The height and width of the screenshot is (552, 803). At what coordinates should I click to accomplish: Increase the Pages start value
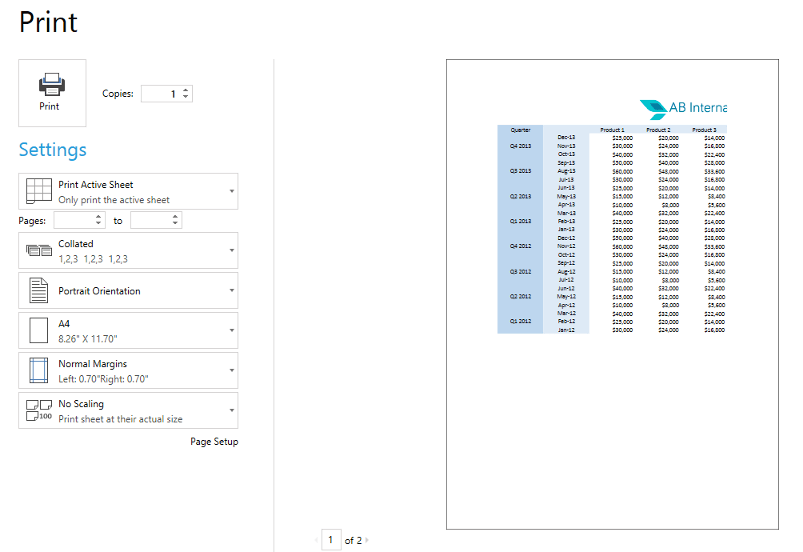[x=98, y=217]
